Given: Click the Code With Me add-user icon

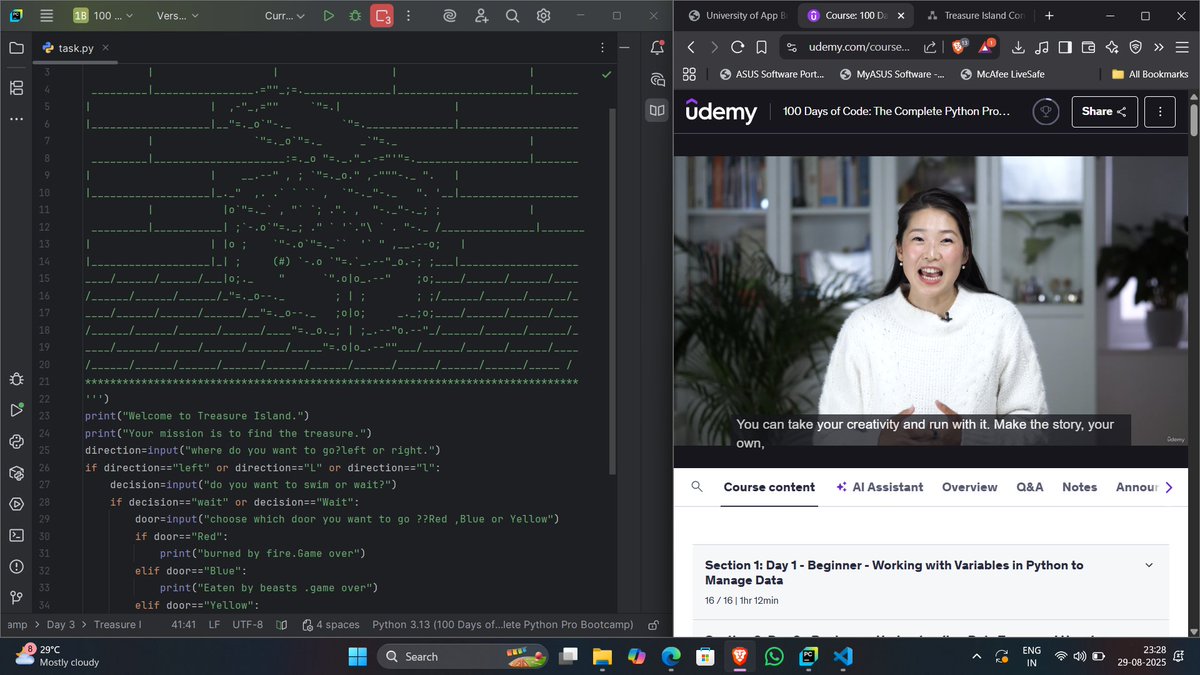Looking at the screenshot, I should click(482, 16).
